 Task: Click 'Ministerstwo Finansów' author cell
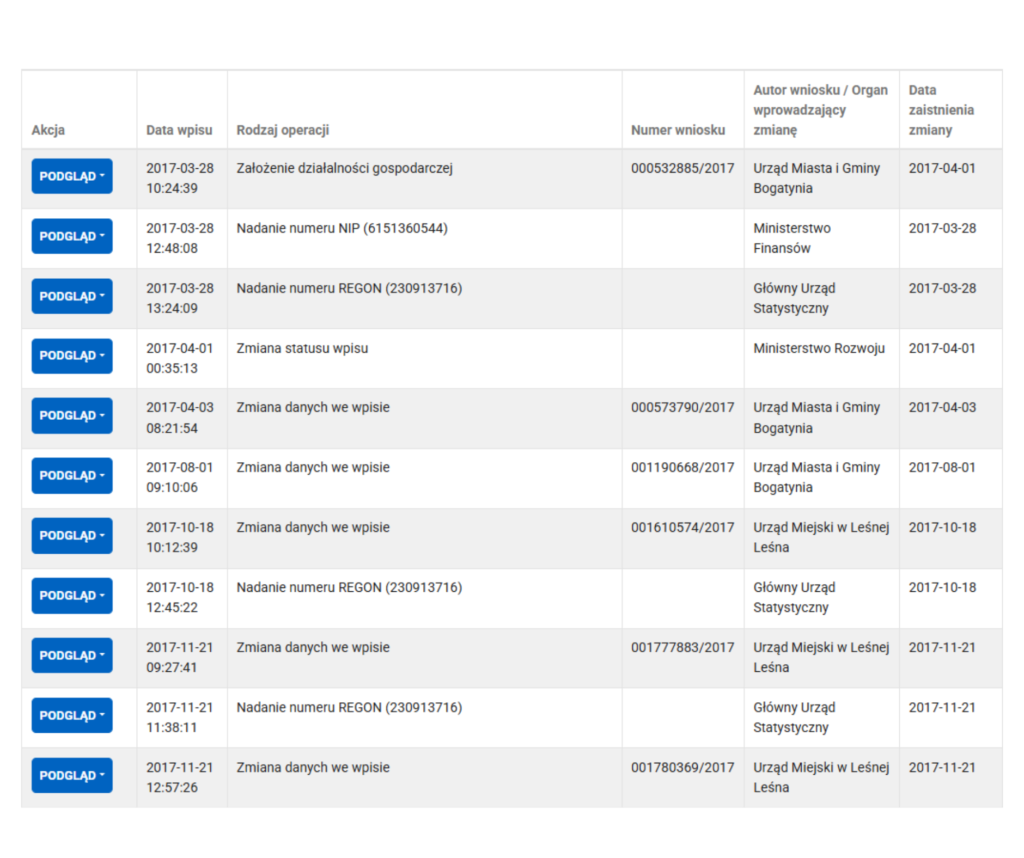[x=792, y=238]
